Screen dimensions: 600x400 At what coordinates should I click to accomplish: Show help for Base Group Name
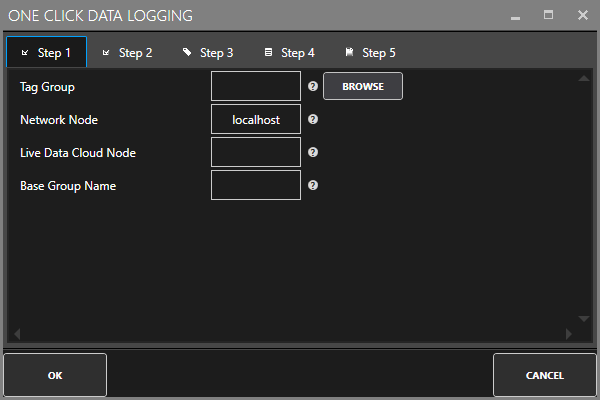tap(313, 186)
